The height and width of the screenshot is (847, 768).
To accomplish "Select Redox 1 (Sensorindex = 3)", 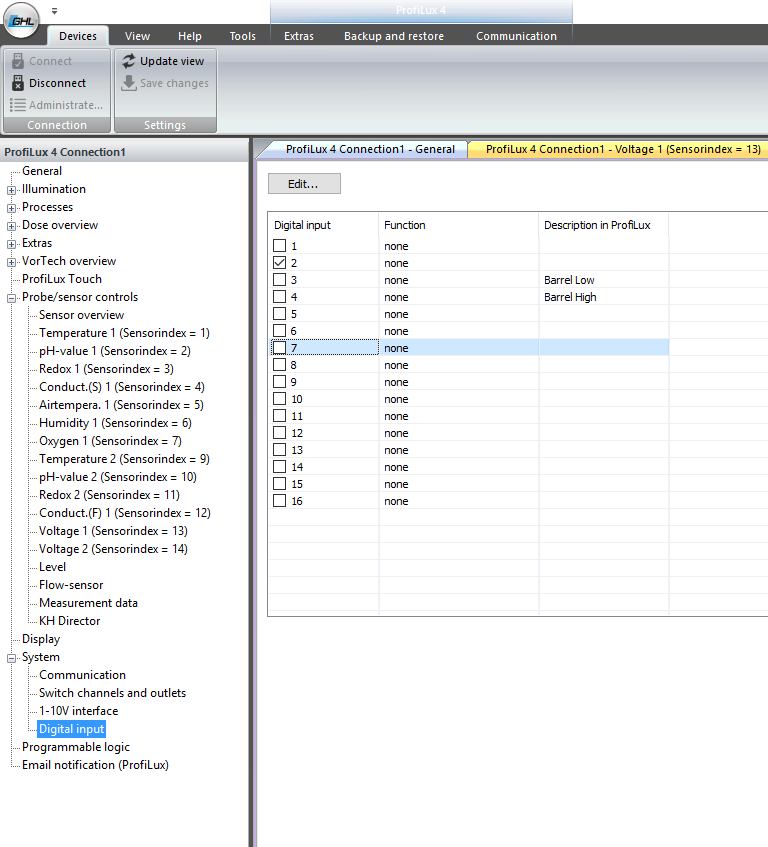I will click(x=106, y=369).
